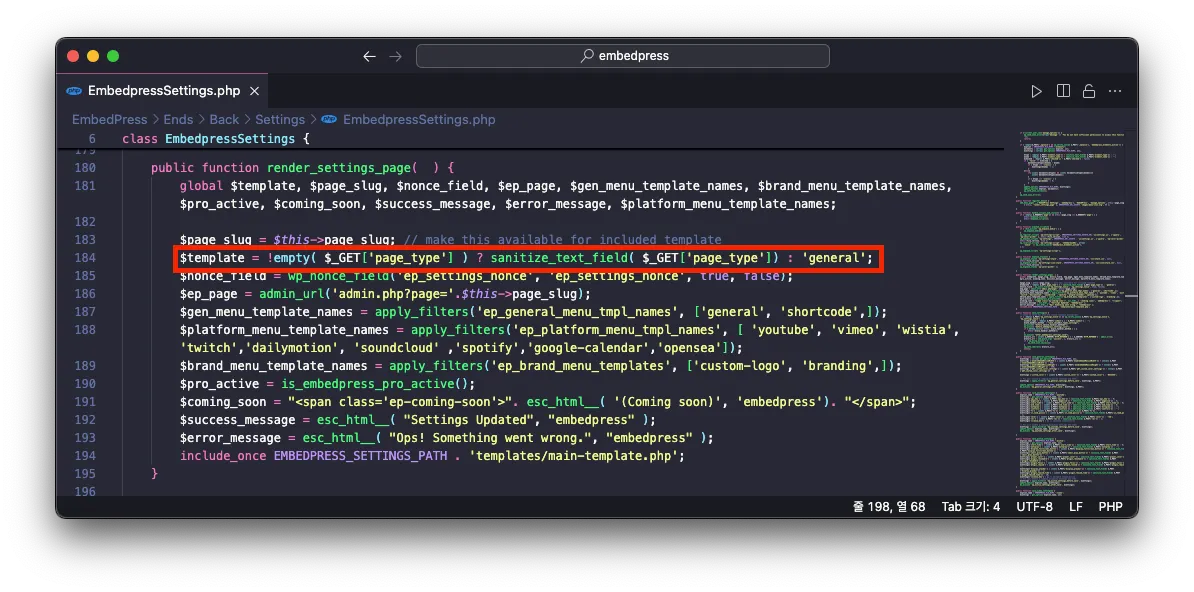The image size is (1194, 592).
Task: Minimize the window with yellow button
Action: pos(93,56)
